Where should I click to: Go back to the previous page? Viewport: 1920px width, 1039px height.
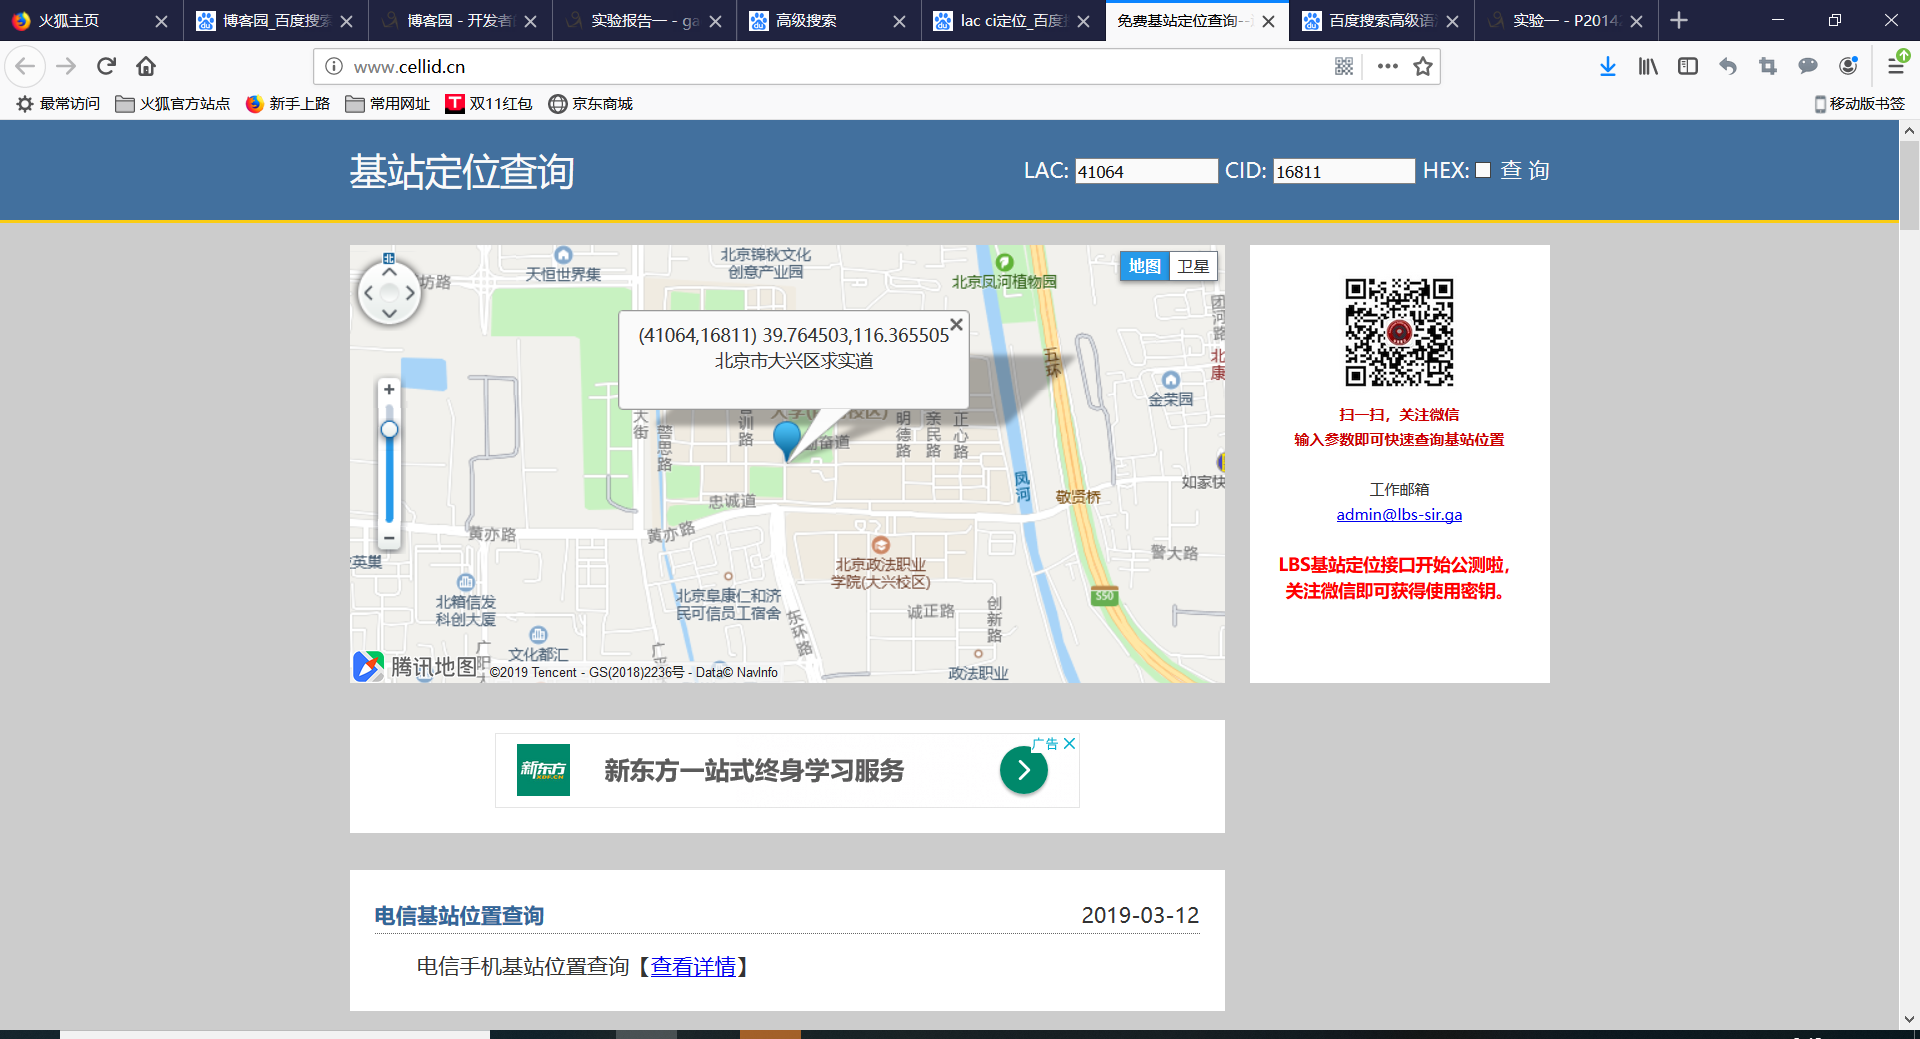tap(25, 66)
